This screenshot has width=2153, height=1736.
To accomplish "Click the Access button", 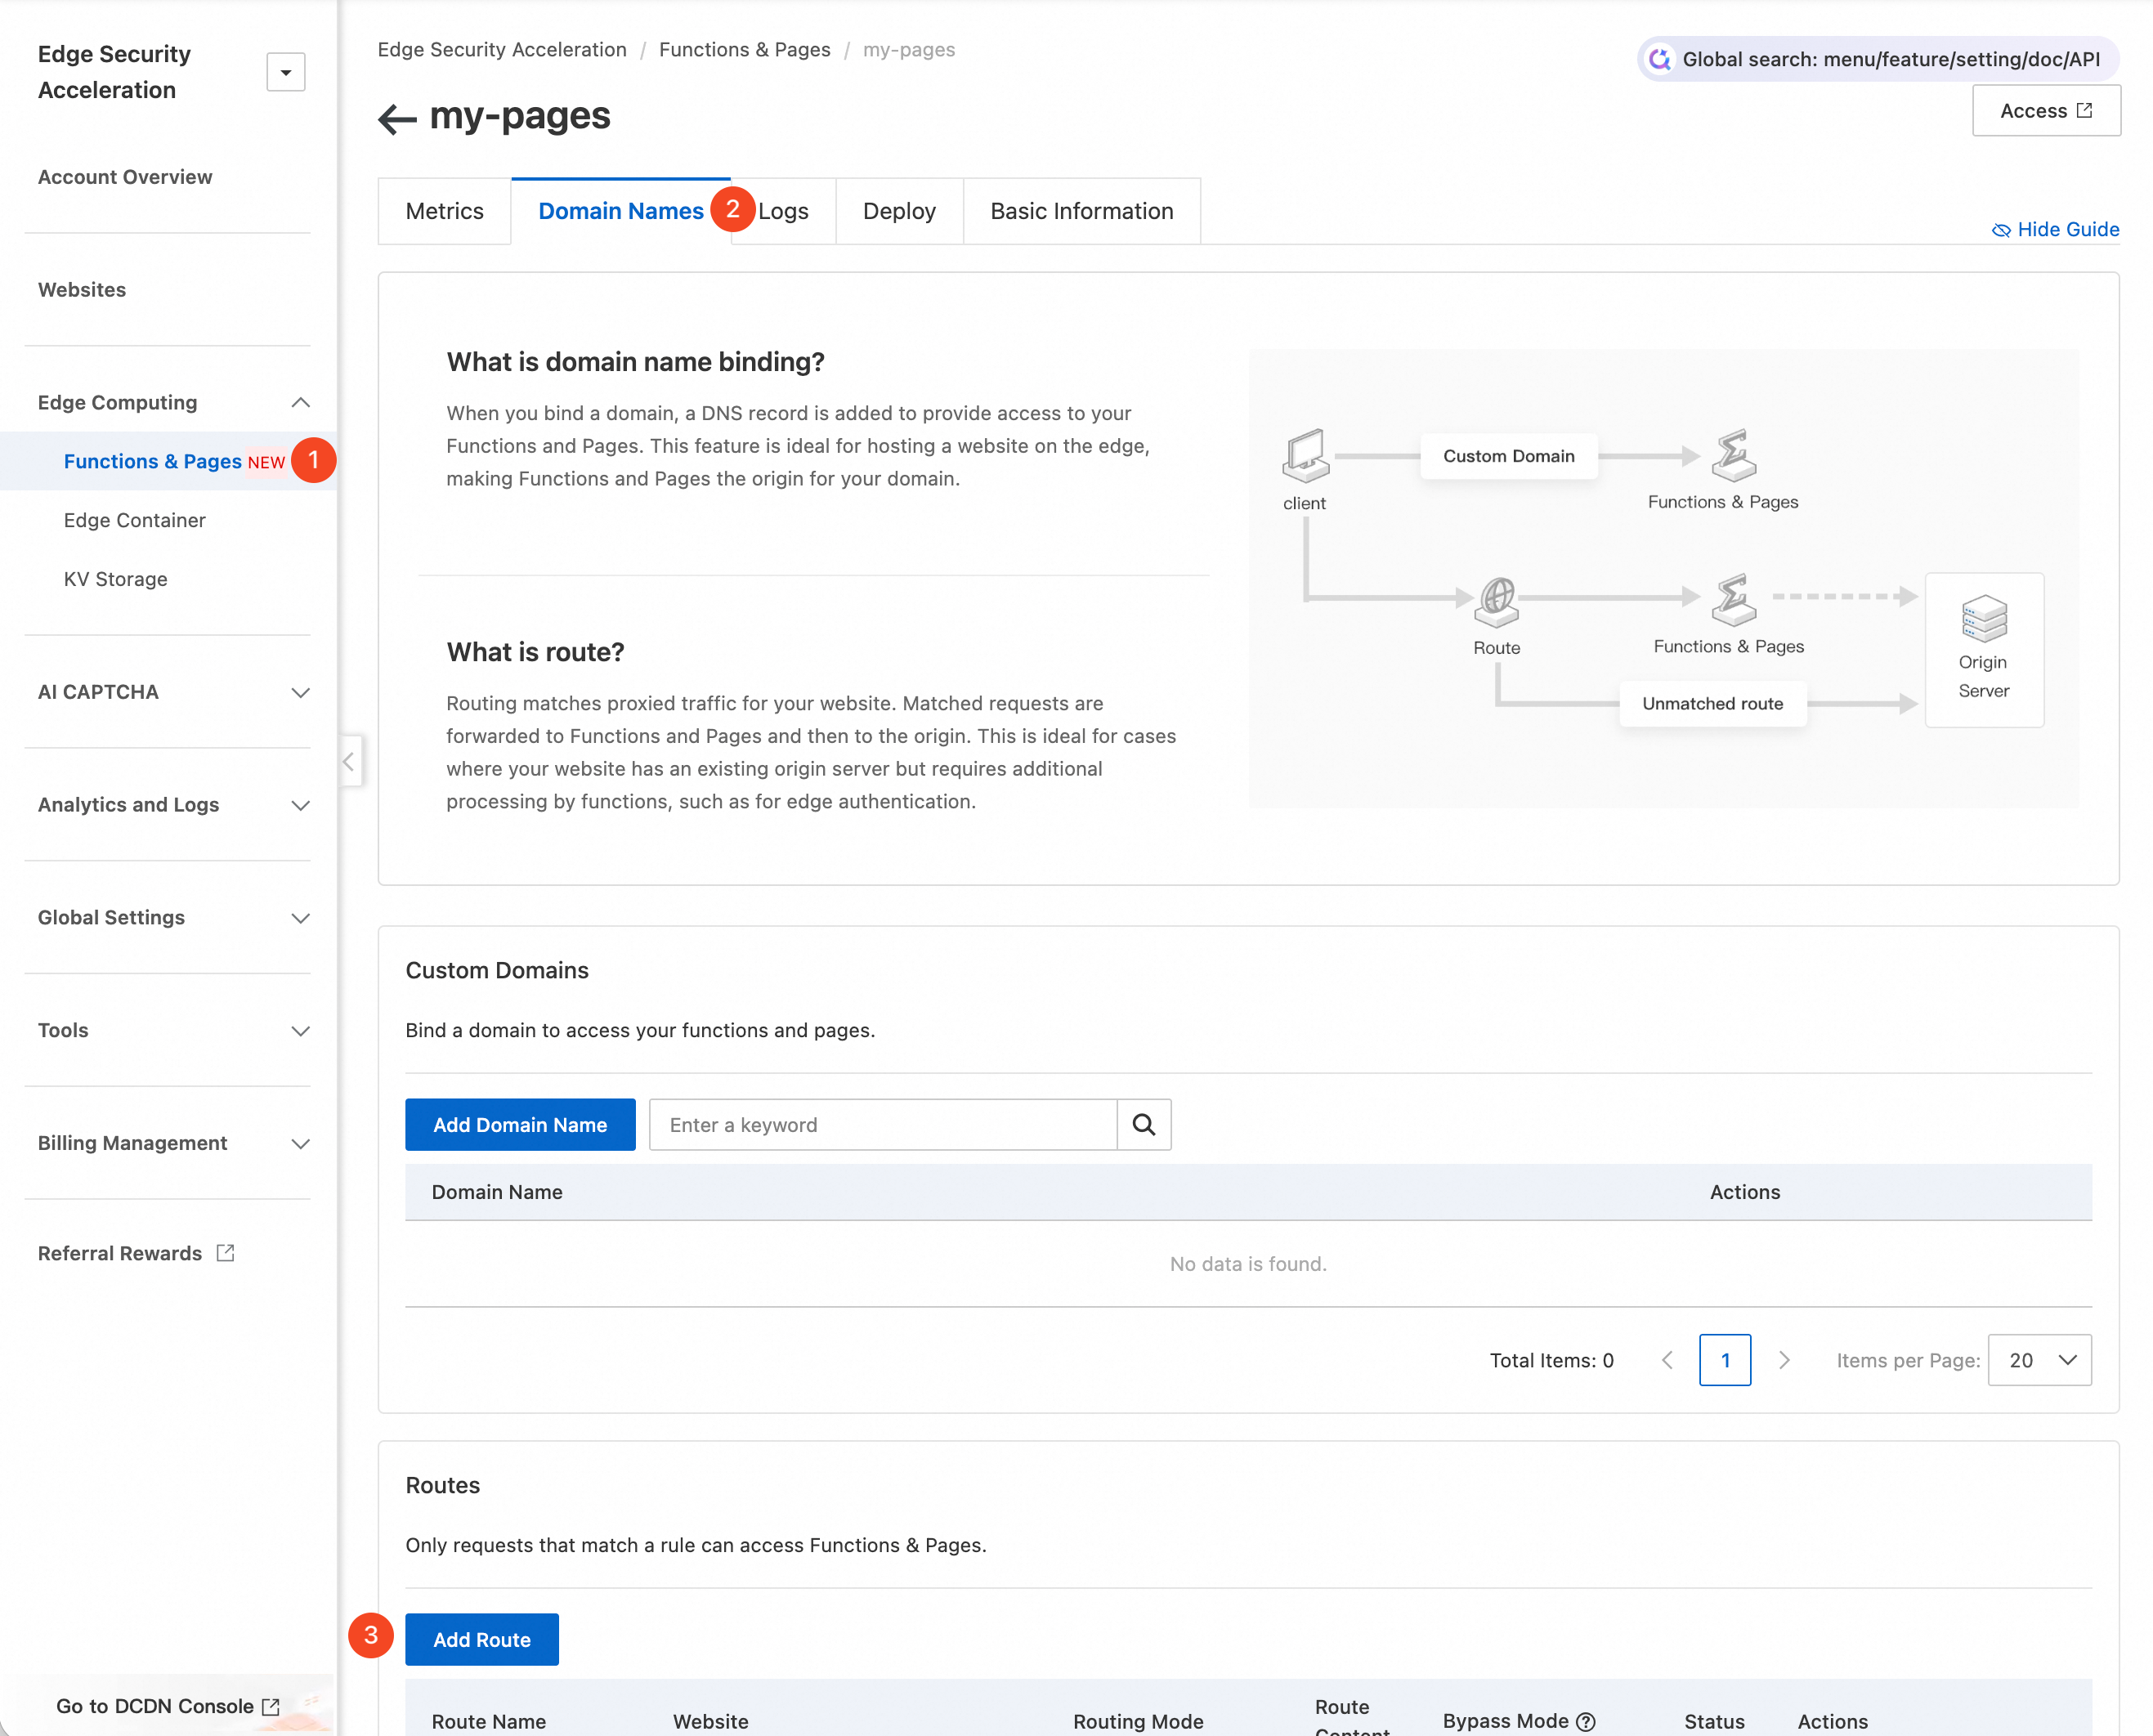I will click(2045, 111).
